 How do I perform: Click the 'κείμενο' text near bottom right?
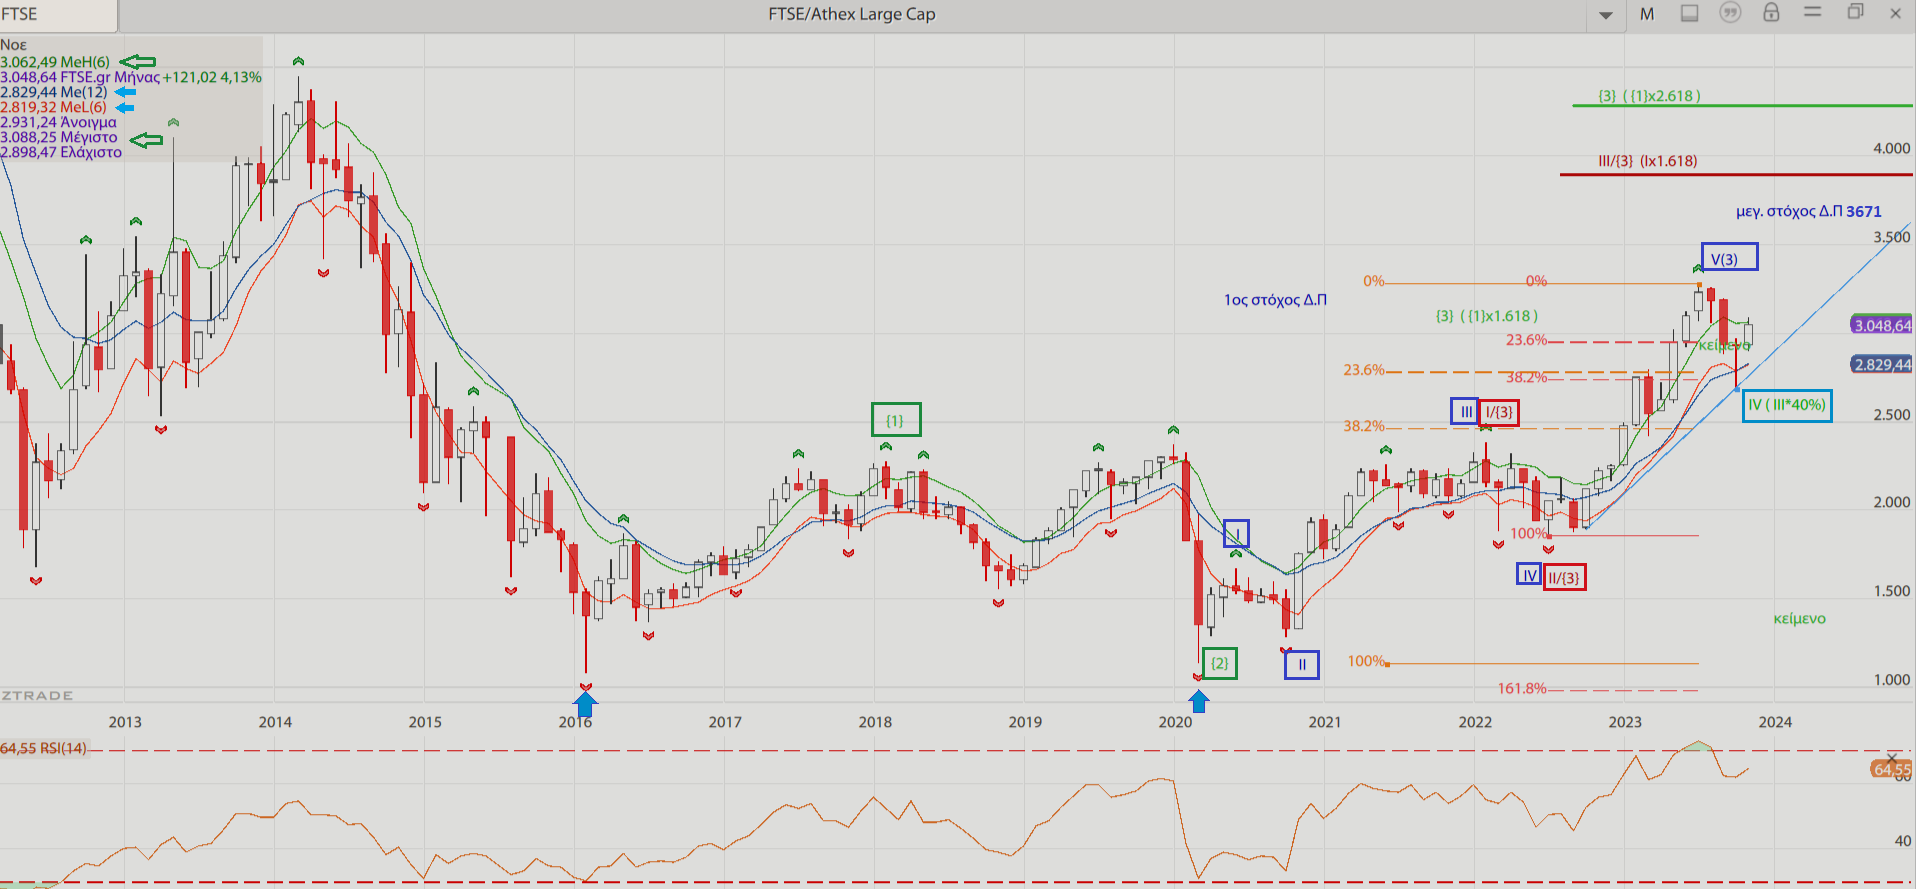tap(1799, 619)
